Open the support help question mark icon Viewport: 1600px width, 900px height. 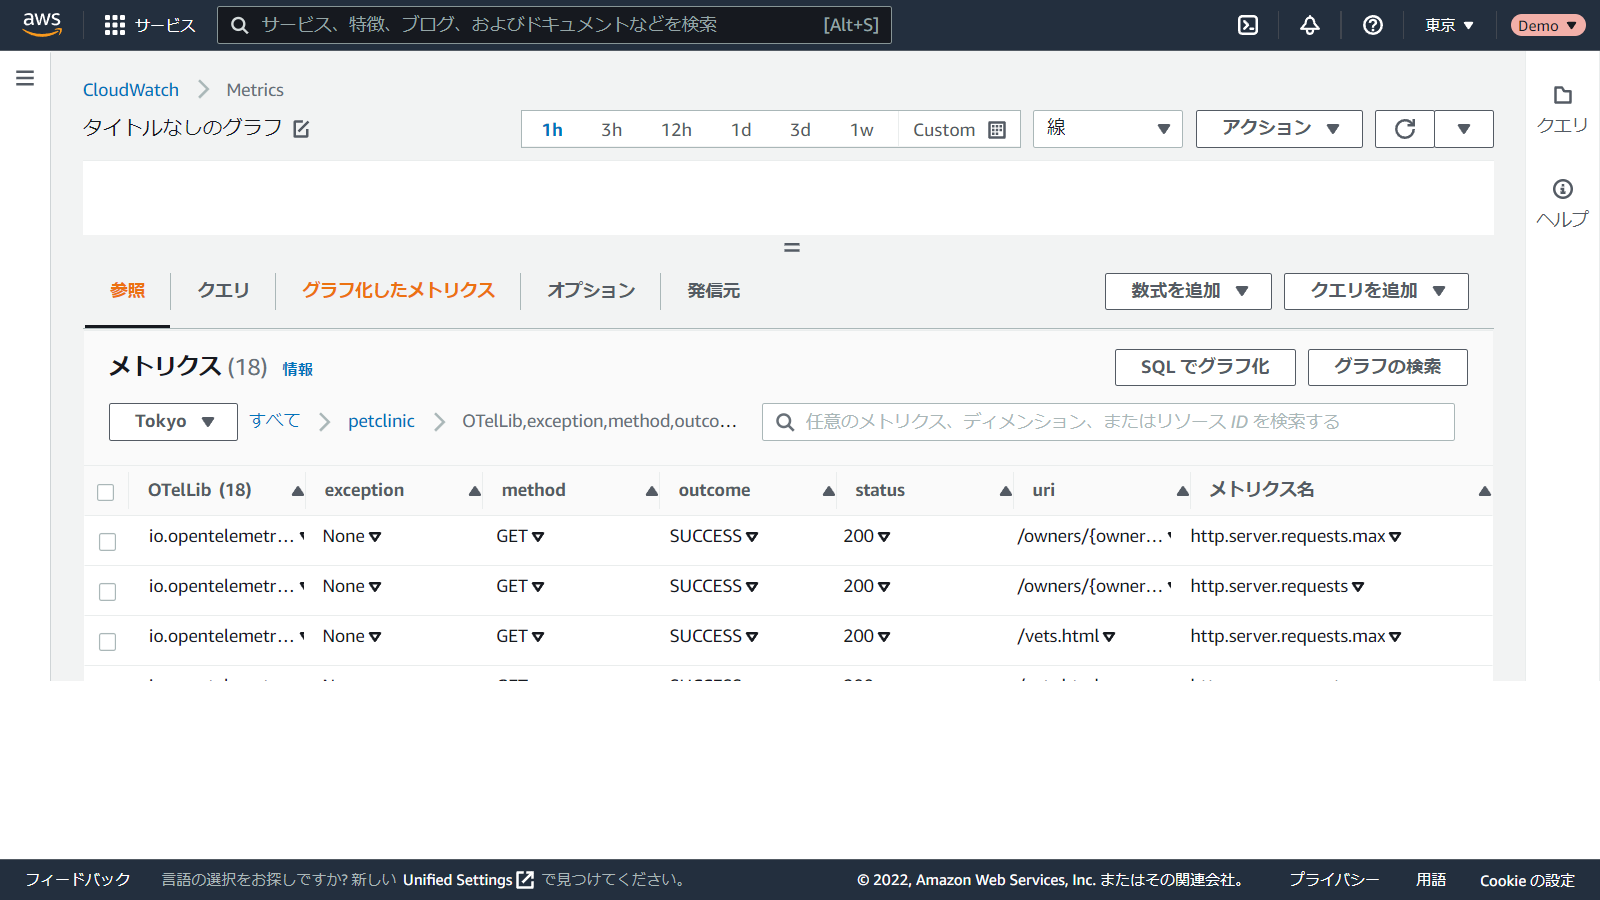click(x=1373, y=25)
